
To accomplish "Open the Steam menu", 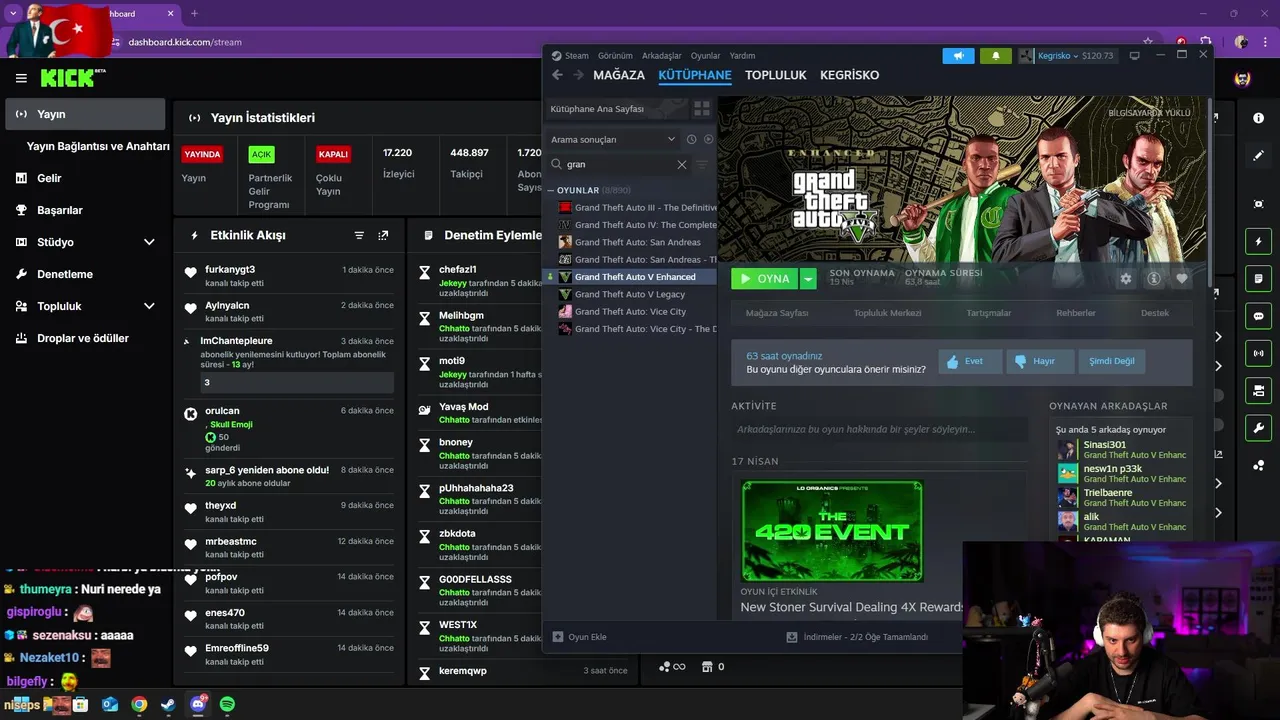I will (570, 56).
